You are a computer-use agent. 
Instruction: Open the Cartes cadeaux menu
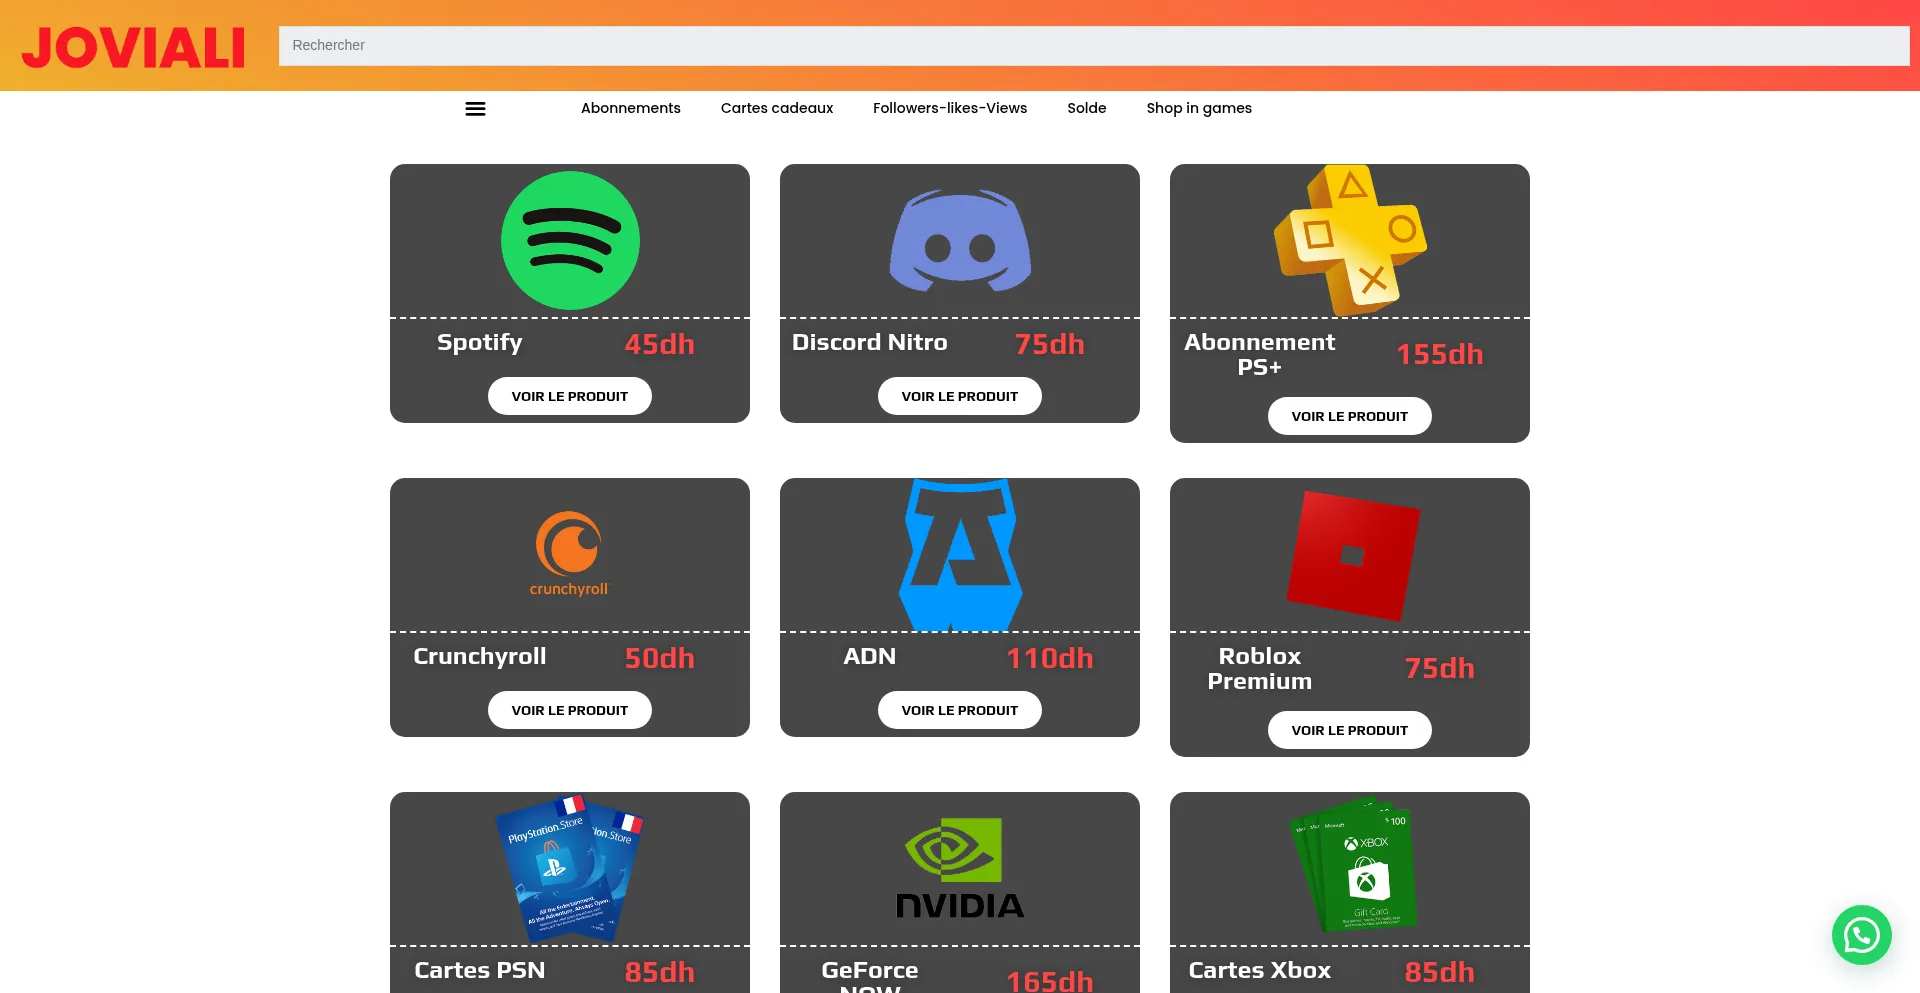coord(777,108)
